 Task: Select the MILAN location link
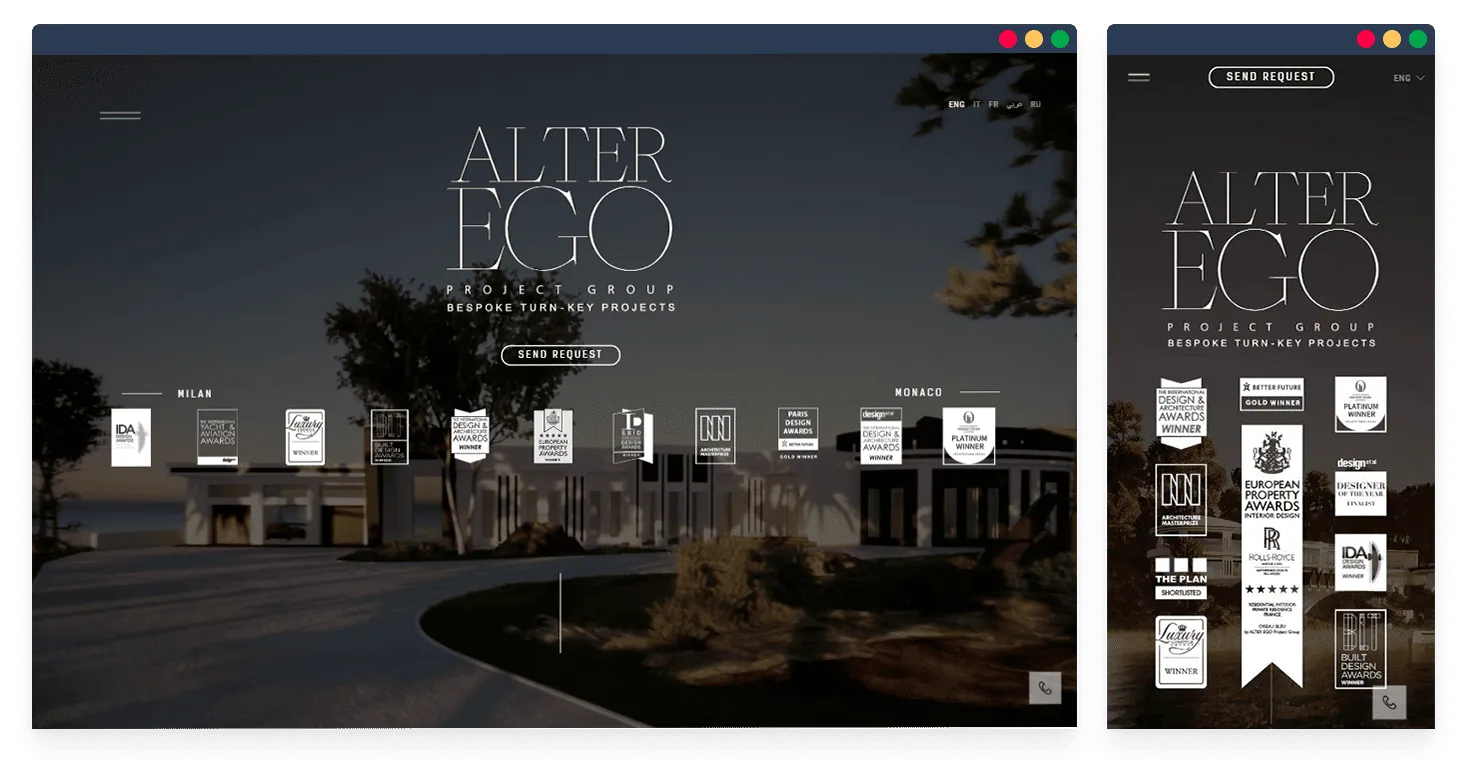coord(195,394)
